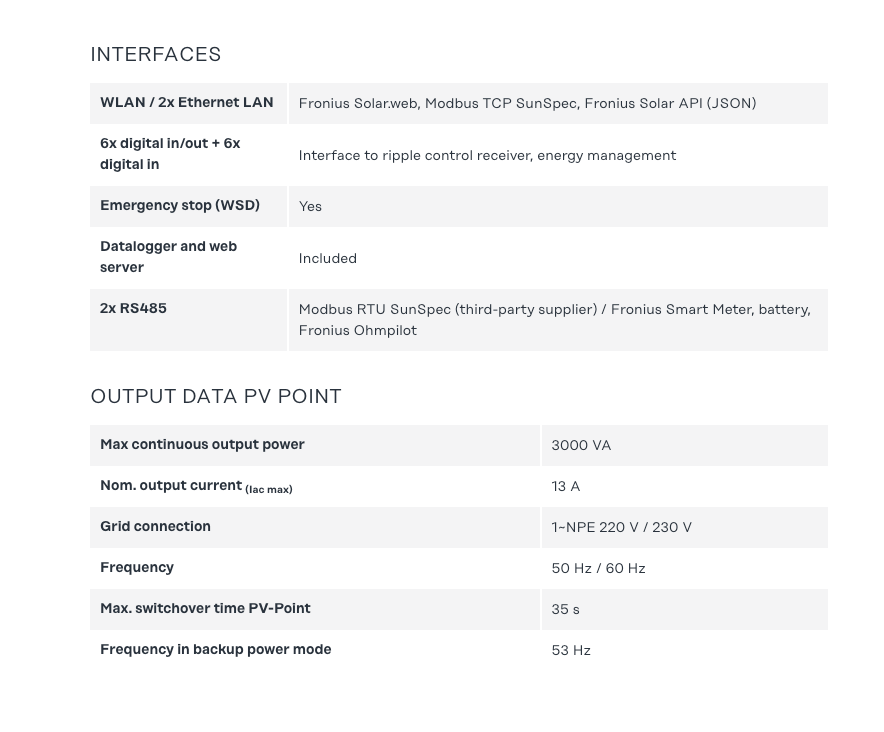Click the Included value cell
Viewport: 884px width, 732px height.
point(327,259)
